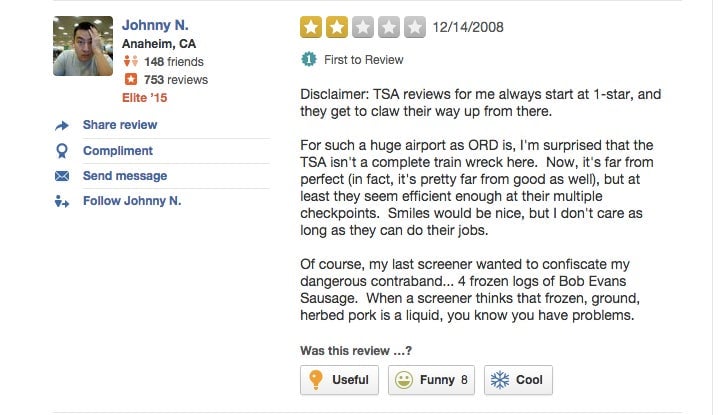The width and height of the screenshot is (718, 415).
Task: Select the Compliment link
Action: pos(118,151)
